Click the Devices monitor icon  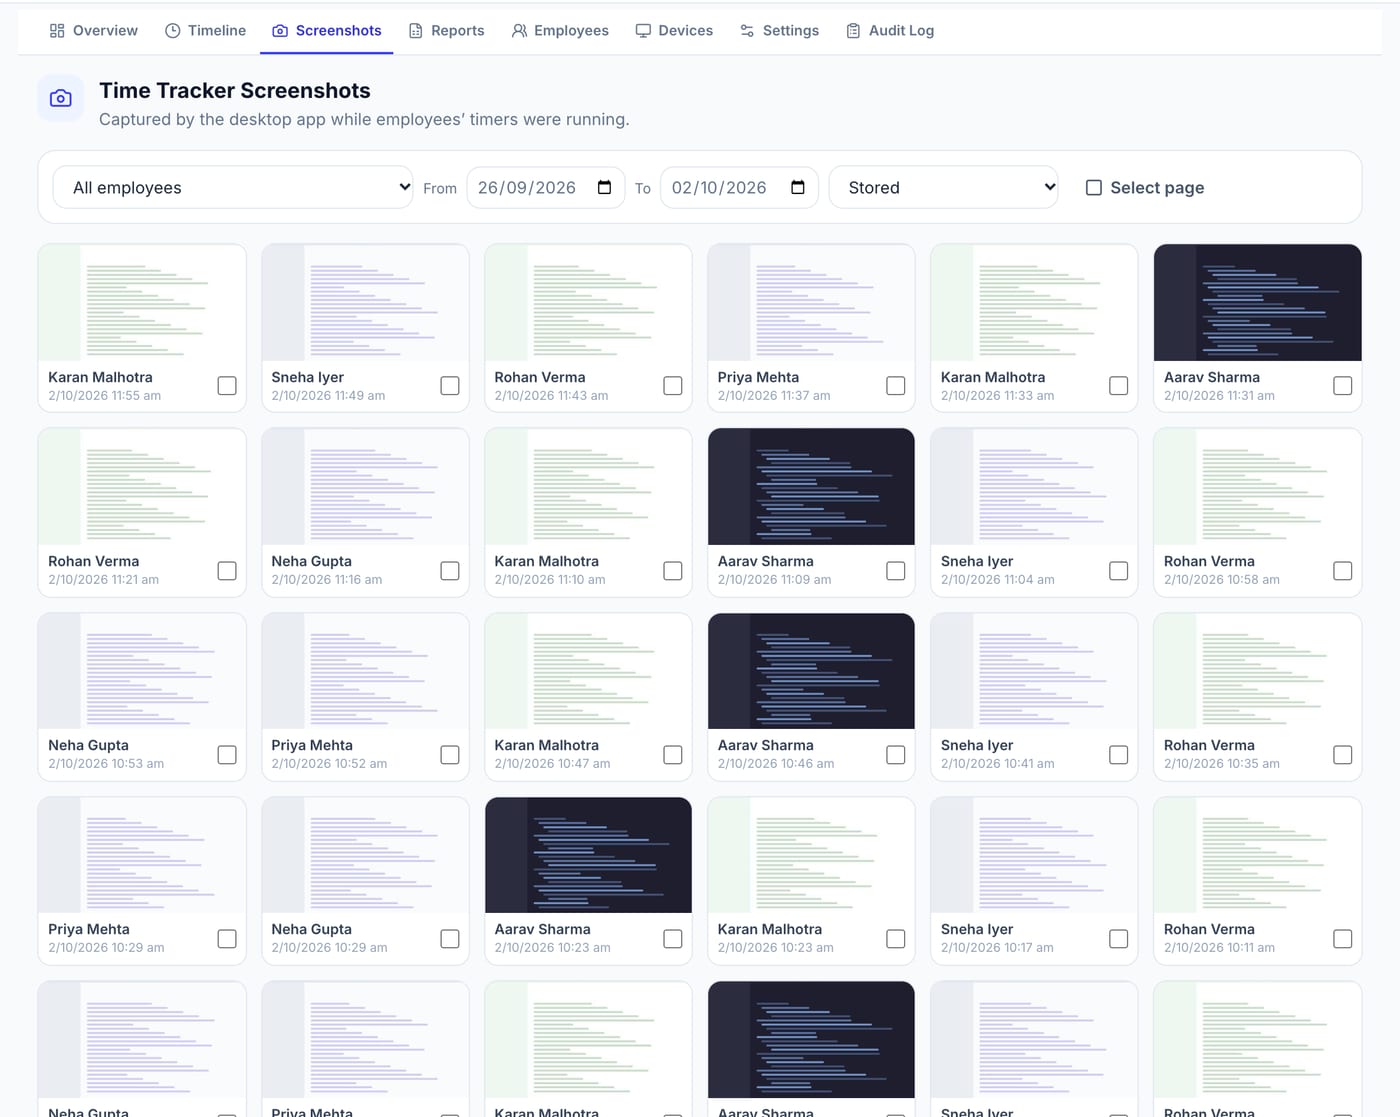click(x=643, y=31)
